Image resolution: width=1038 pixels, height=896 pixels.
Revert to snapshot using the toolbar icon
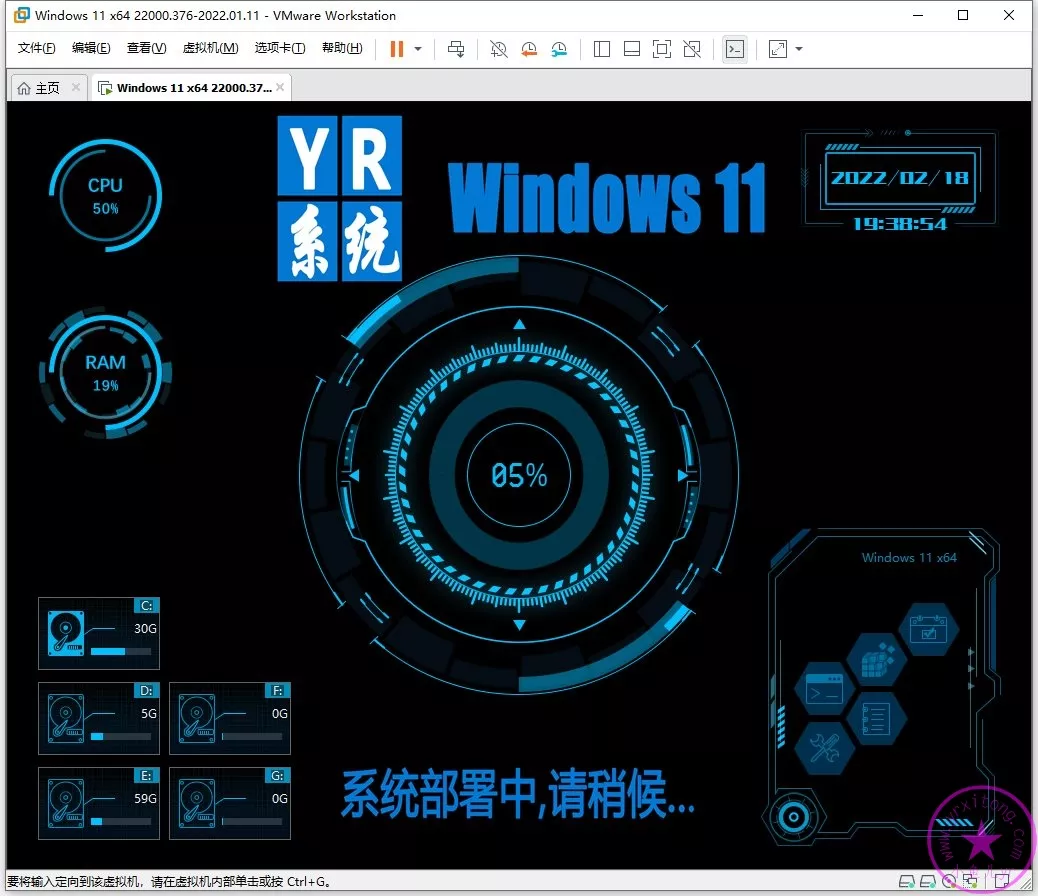click(x=529, y=49)
